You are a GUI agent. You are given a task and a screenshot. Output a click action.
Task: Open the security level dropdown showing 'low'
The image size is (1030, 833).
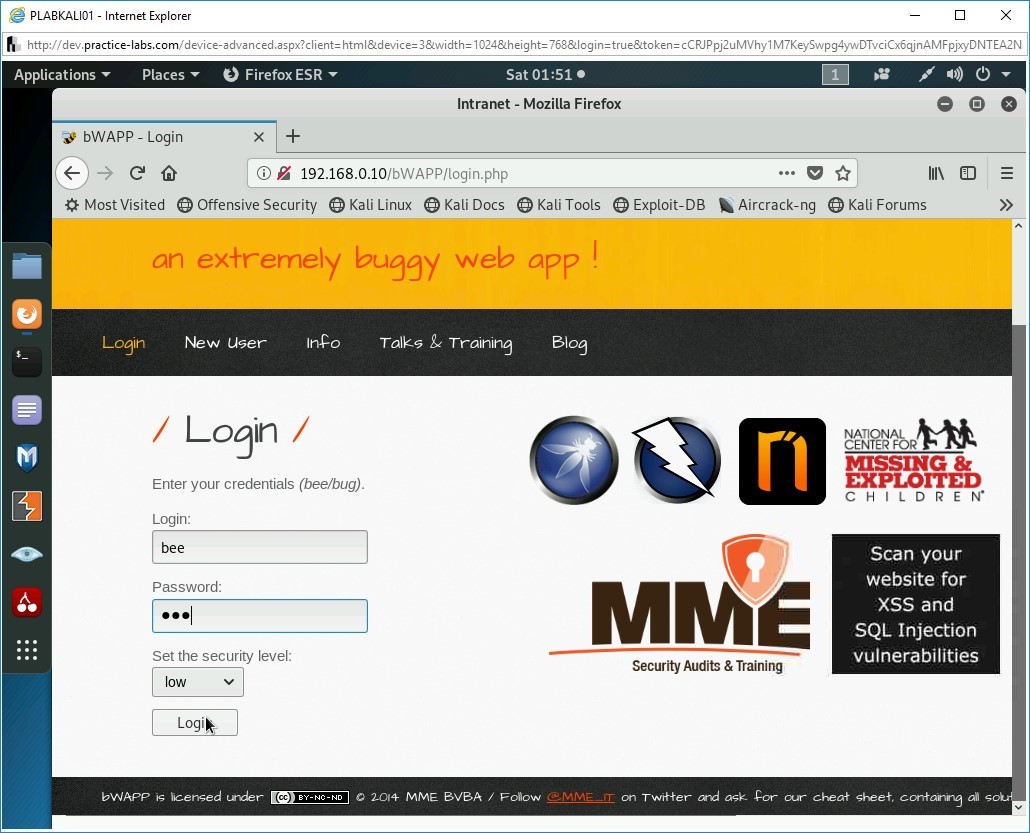tap(197, 681)
